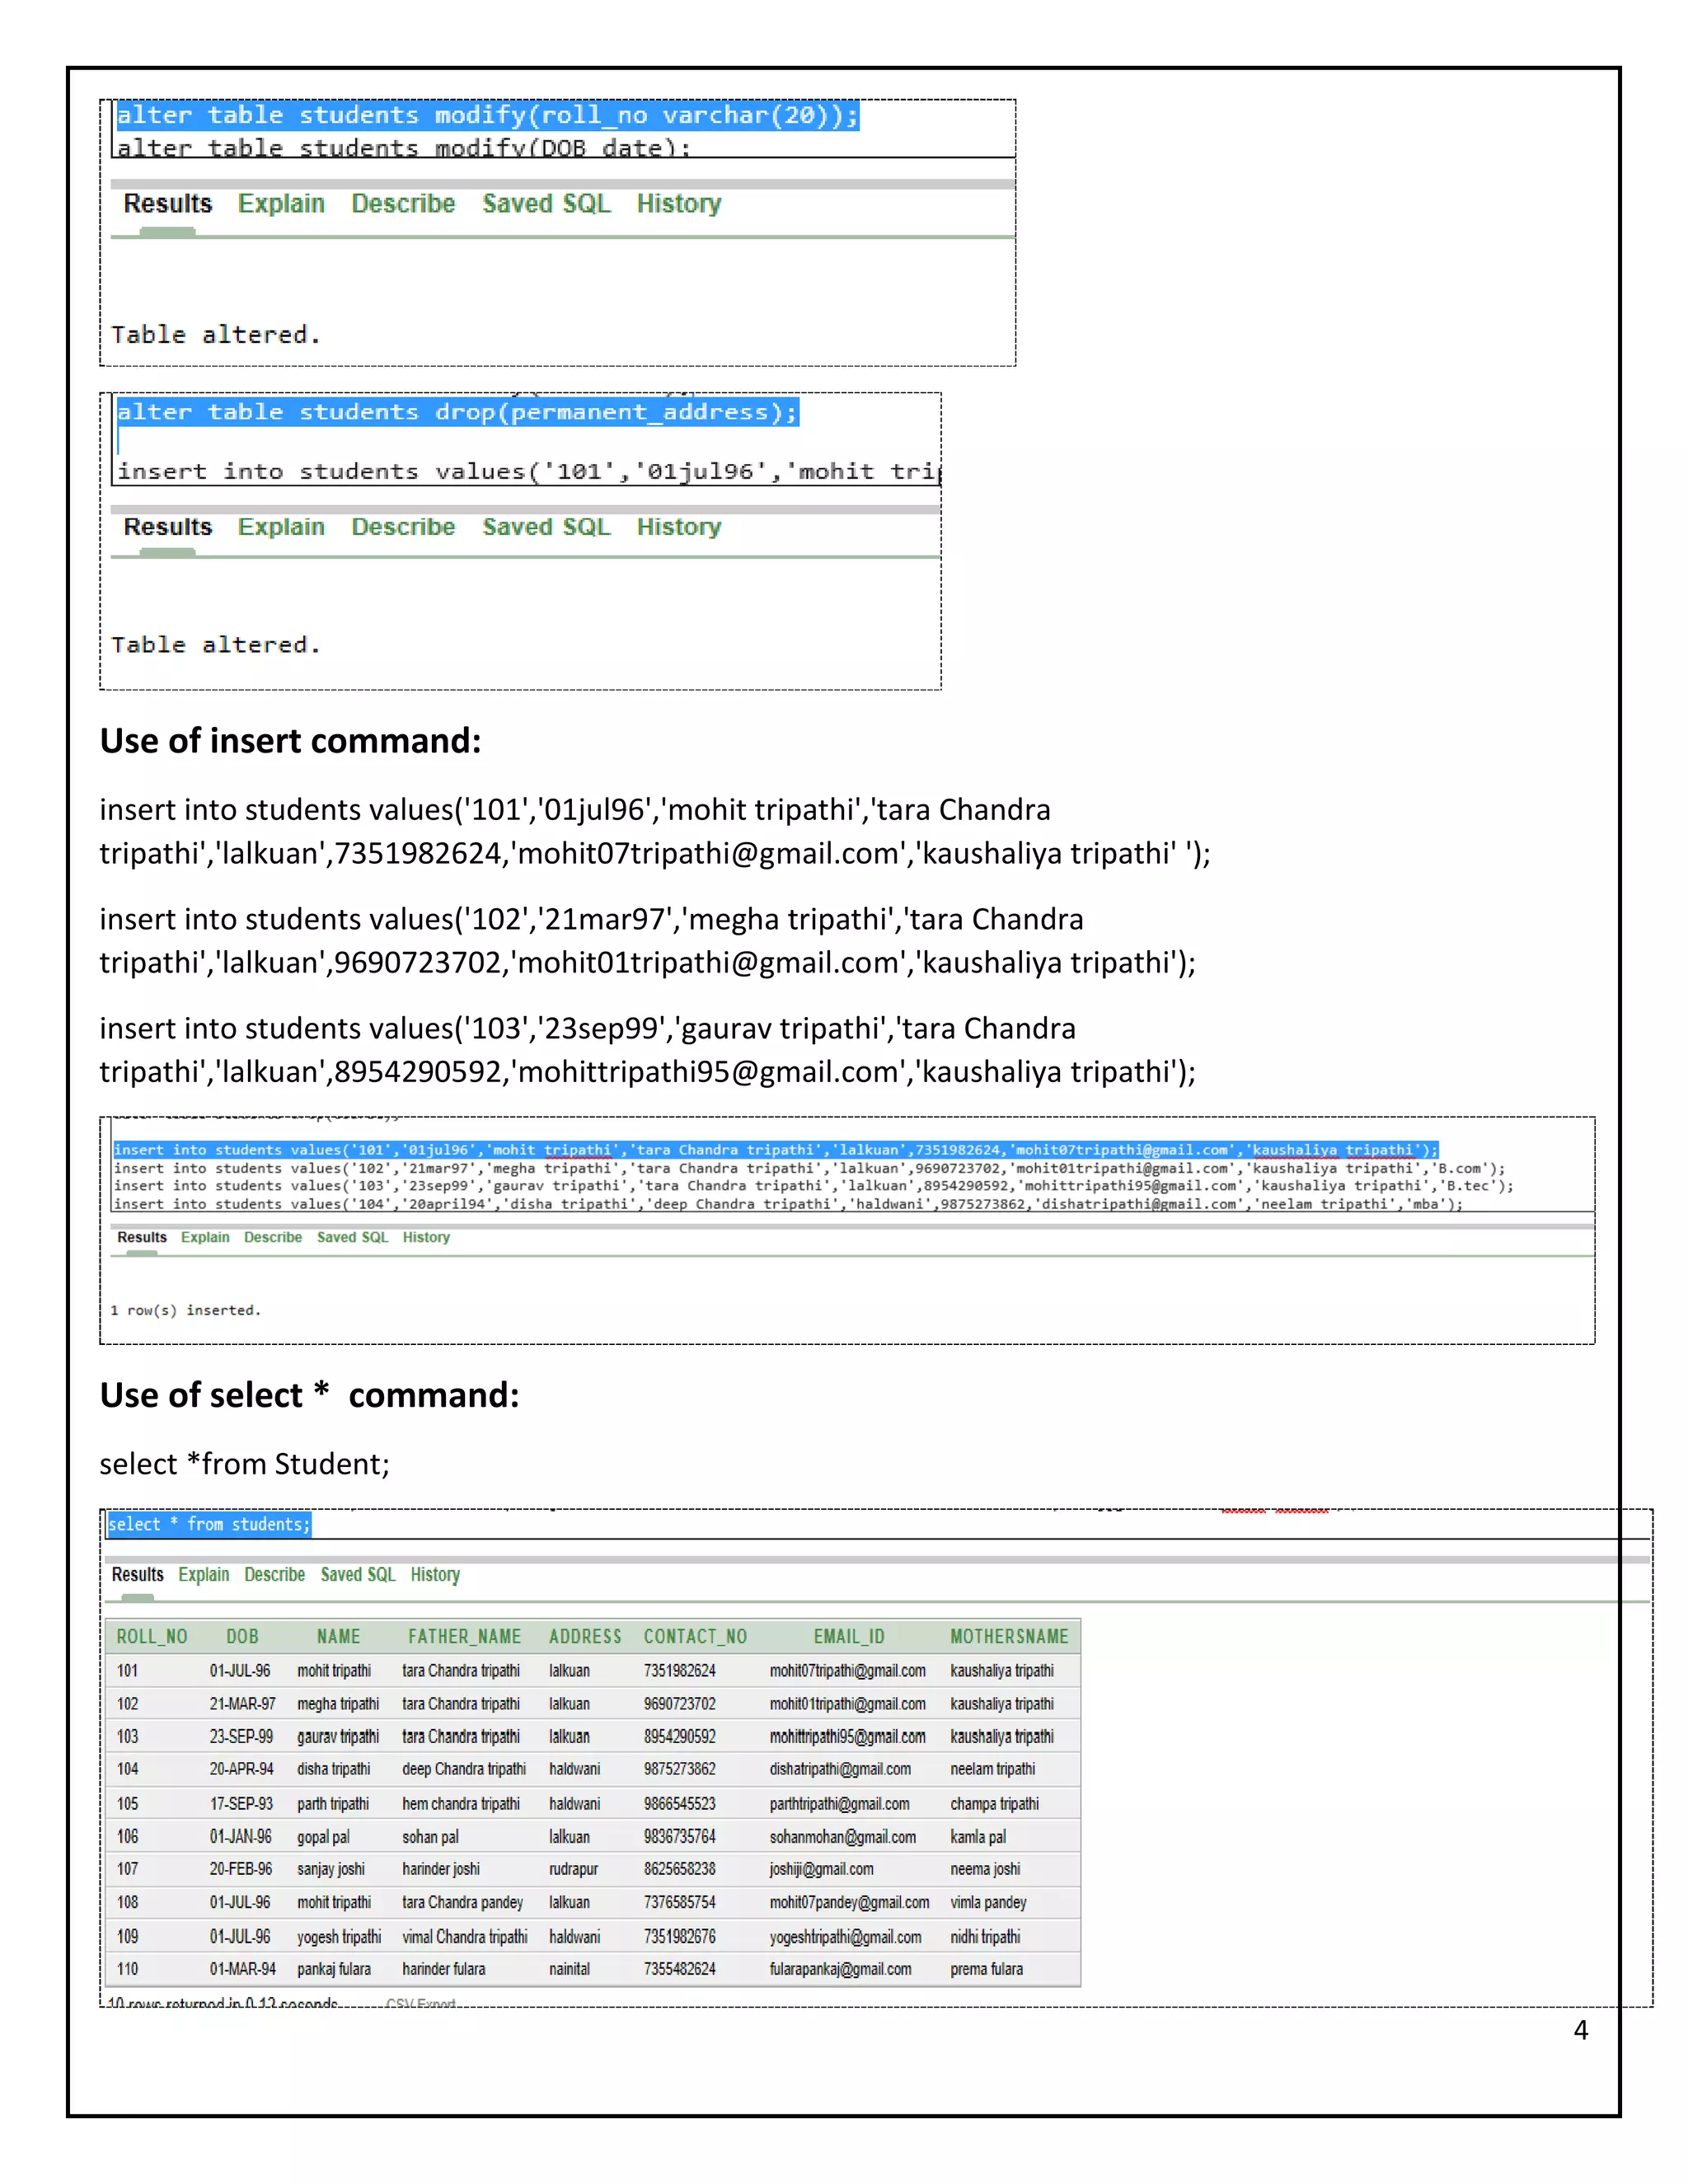
Task: Click the EMAIL_ID column header
Action: coord(849,1636)
